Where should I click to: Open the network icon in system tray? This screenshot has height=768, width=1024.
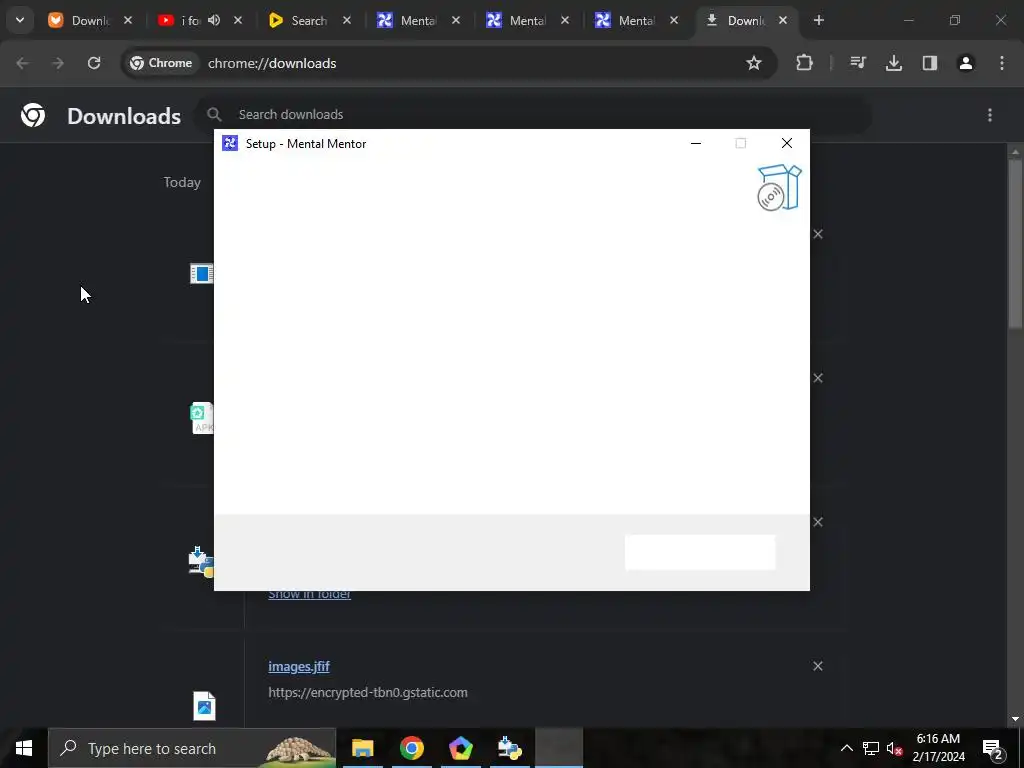click(871, 748)
